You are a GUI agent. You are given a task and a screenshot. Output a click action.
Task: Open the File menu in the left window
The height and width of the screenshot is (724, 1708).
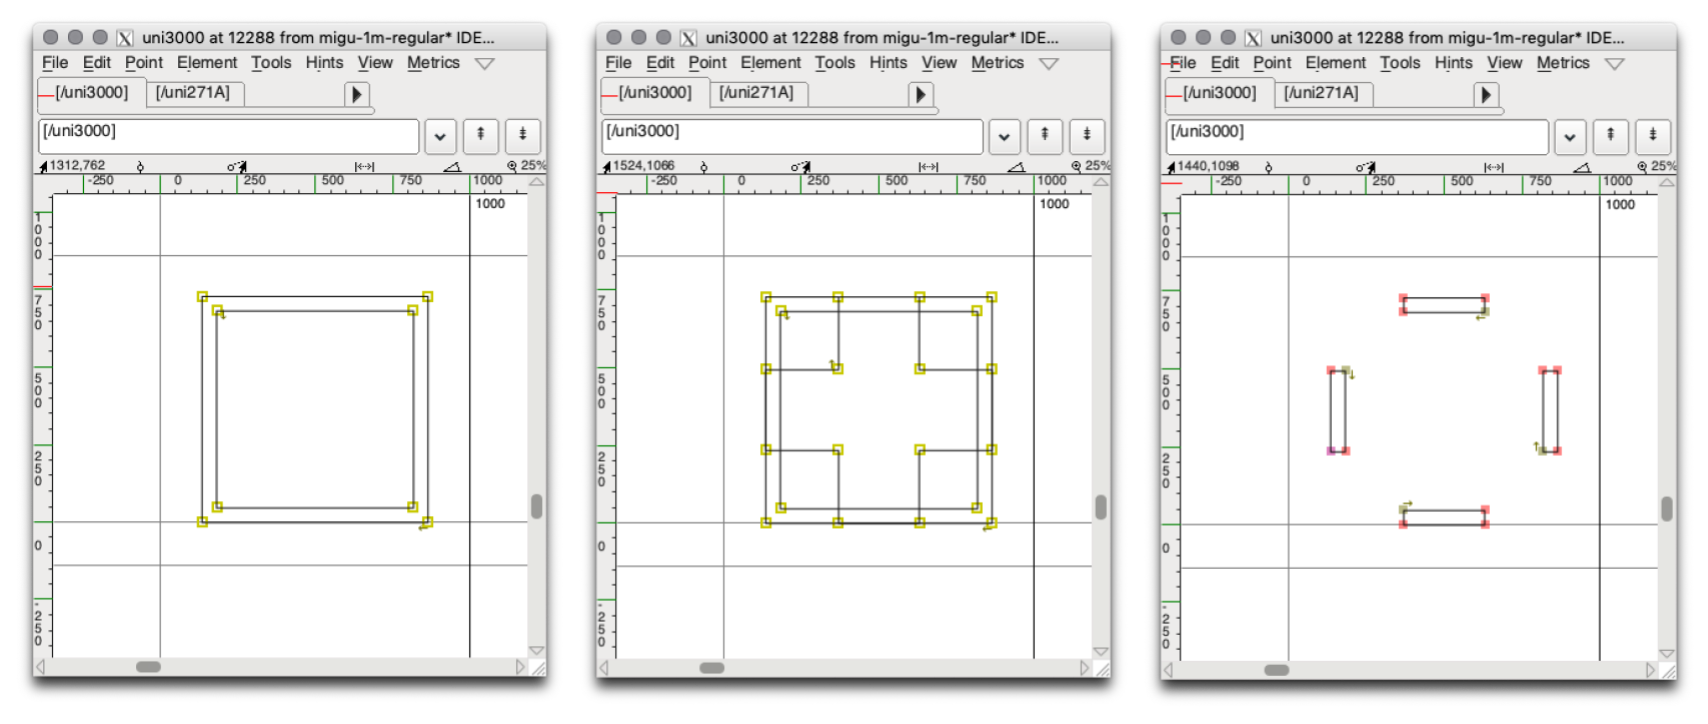55,63
